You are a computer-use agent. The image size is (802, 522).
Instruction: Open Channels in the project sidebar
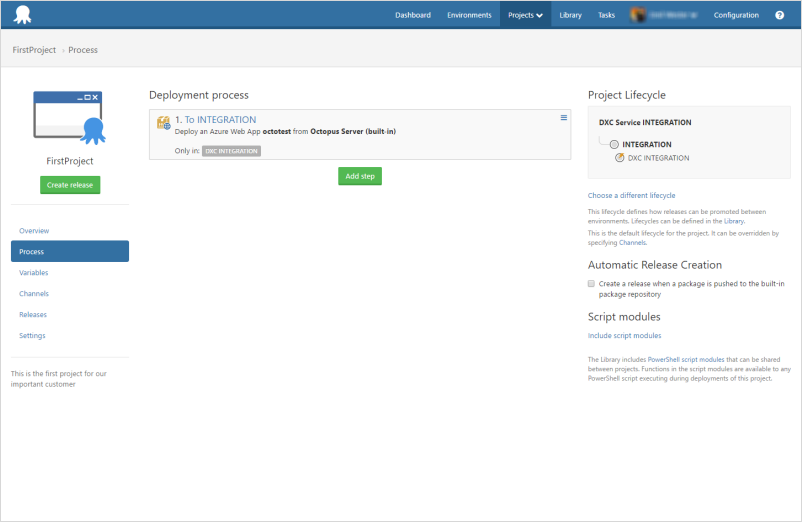click(34, 294)
